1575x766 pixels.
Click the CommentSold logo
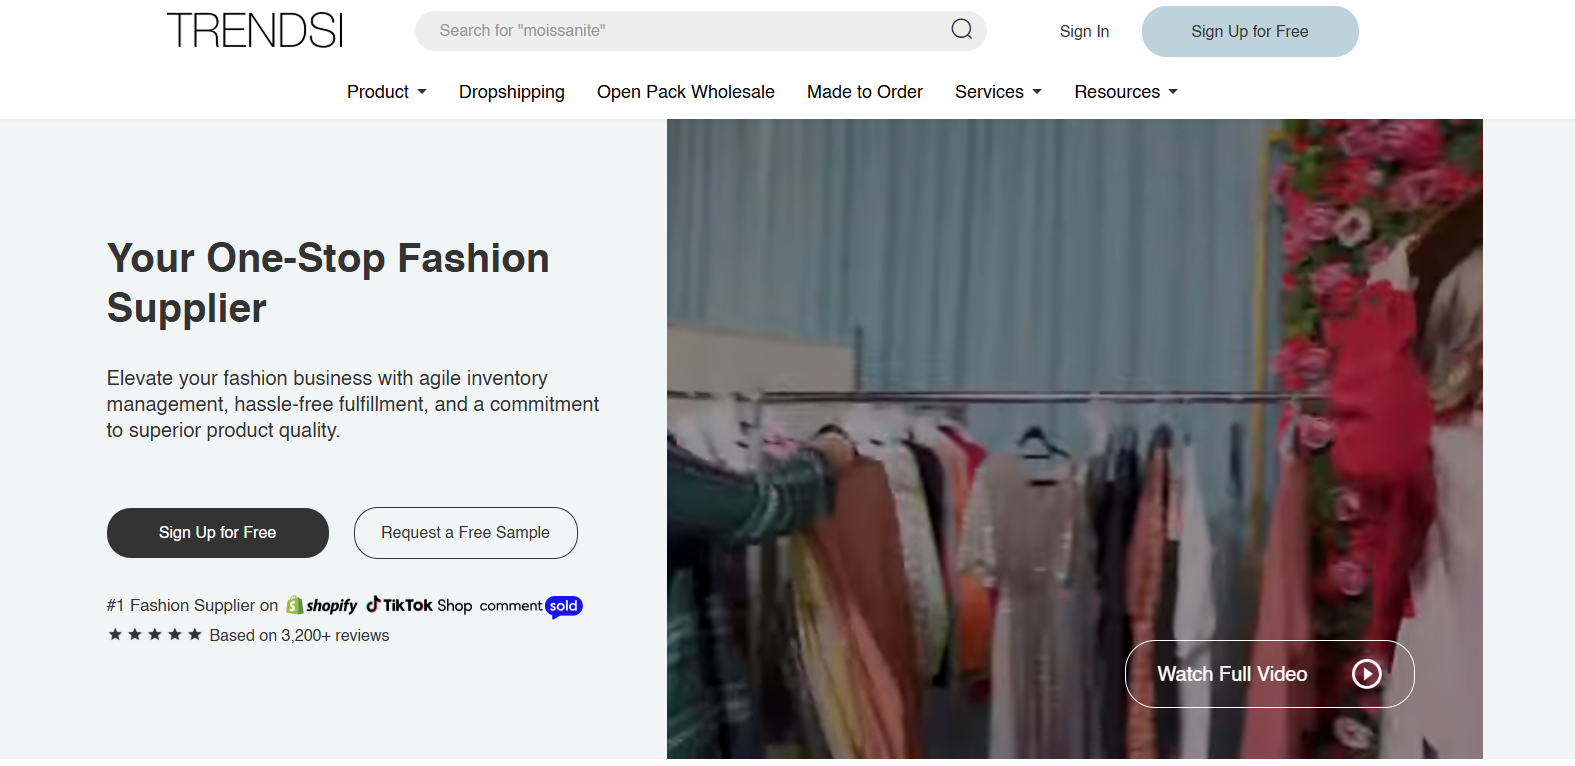point(531,606)
